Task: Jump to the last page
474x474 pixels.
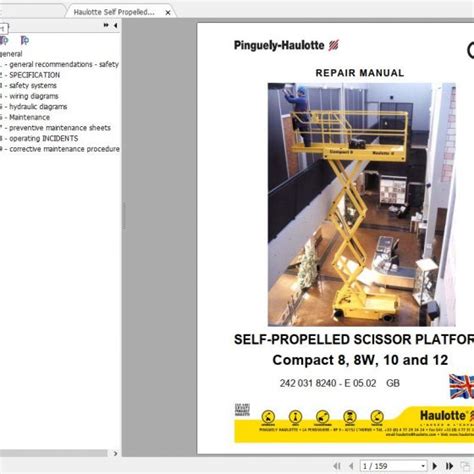Action: [449, 466]
